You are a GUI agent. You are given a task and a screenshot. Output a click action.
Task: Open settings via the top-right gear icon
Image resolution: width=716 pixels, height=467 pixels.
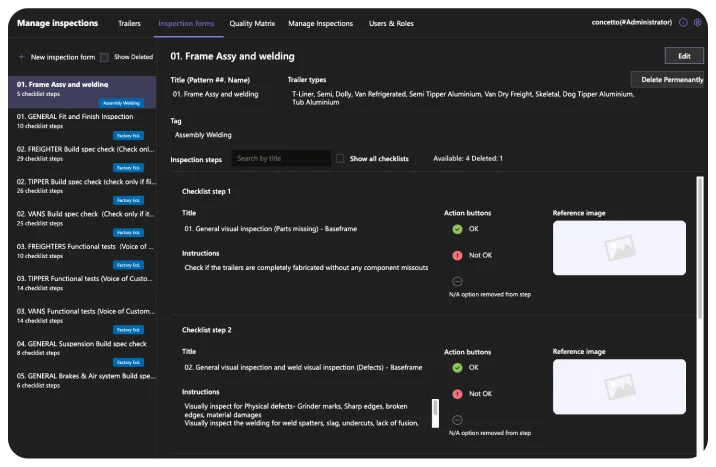tap(698, 22)
